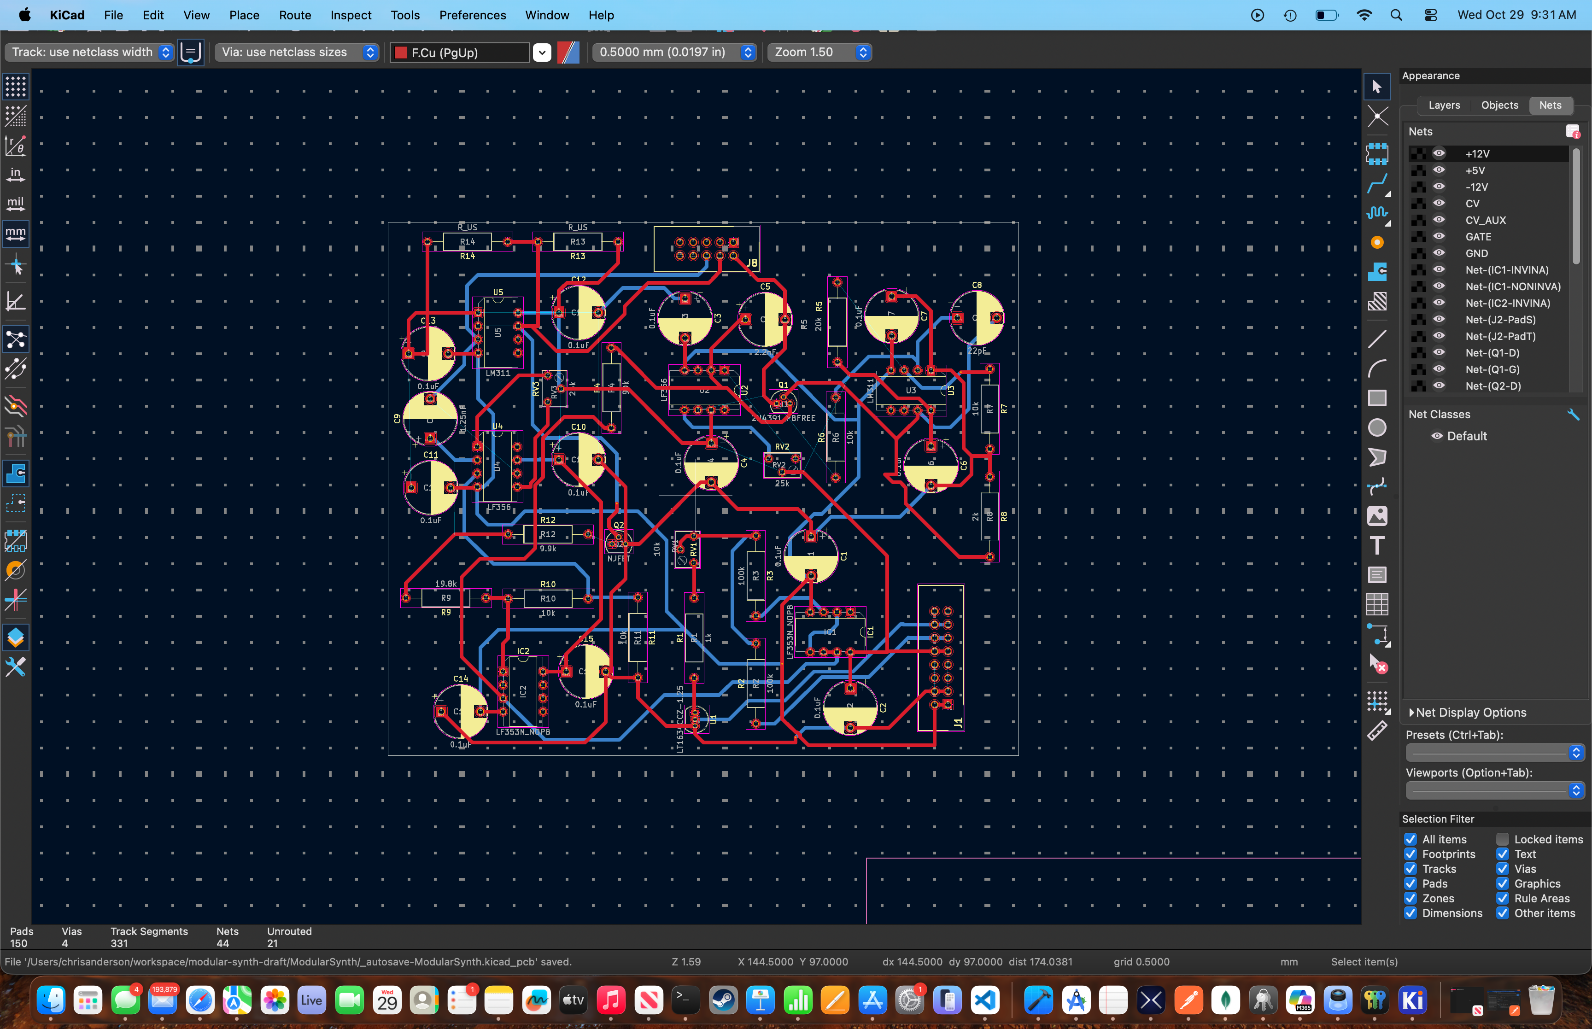Activate the Add Vias tool
The height and width of the screenshot is (1029, 1592).
click(x=1377, y=243)
